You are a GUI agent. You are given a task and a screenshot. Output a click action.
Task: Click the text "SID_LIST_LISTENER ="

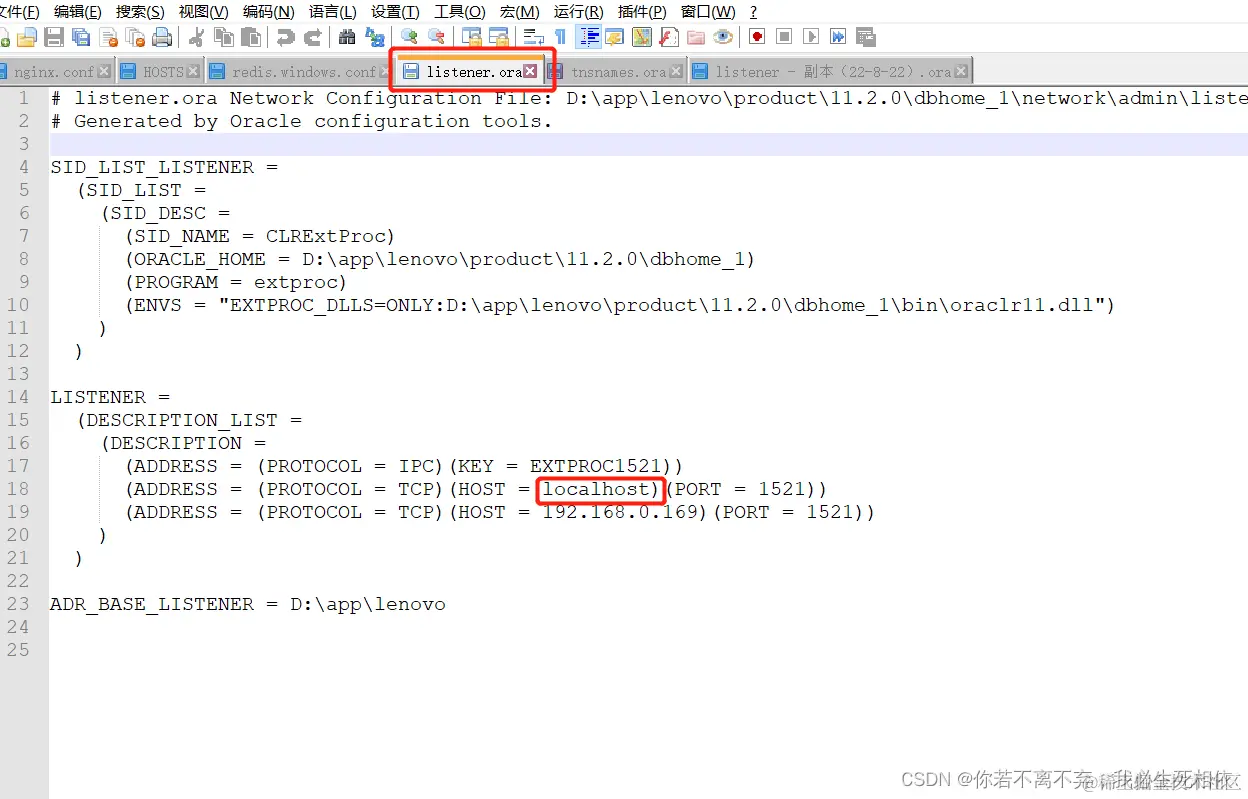164,167
